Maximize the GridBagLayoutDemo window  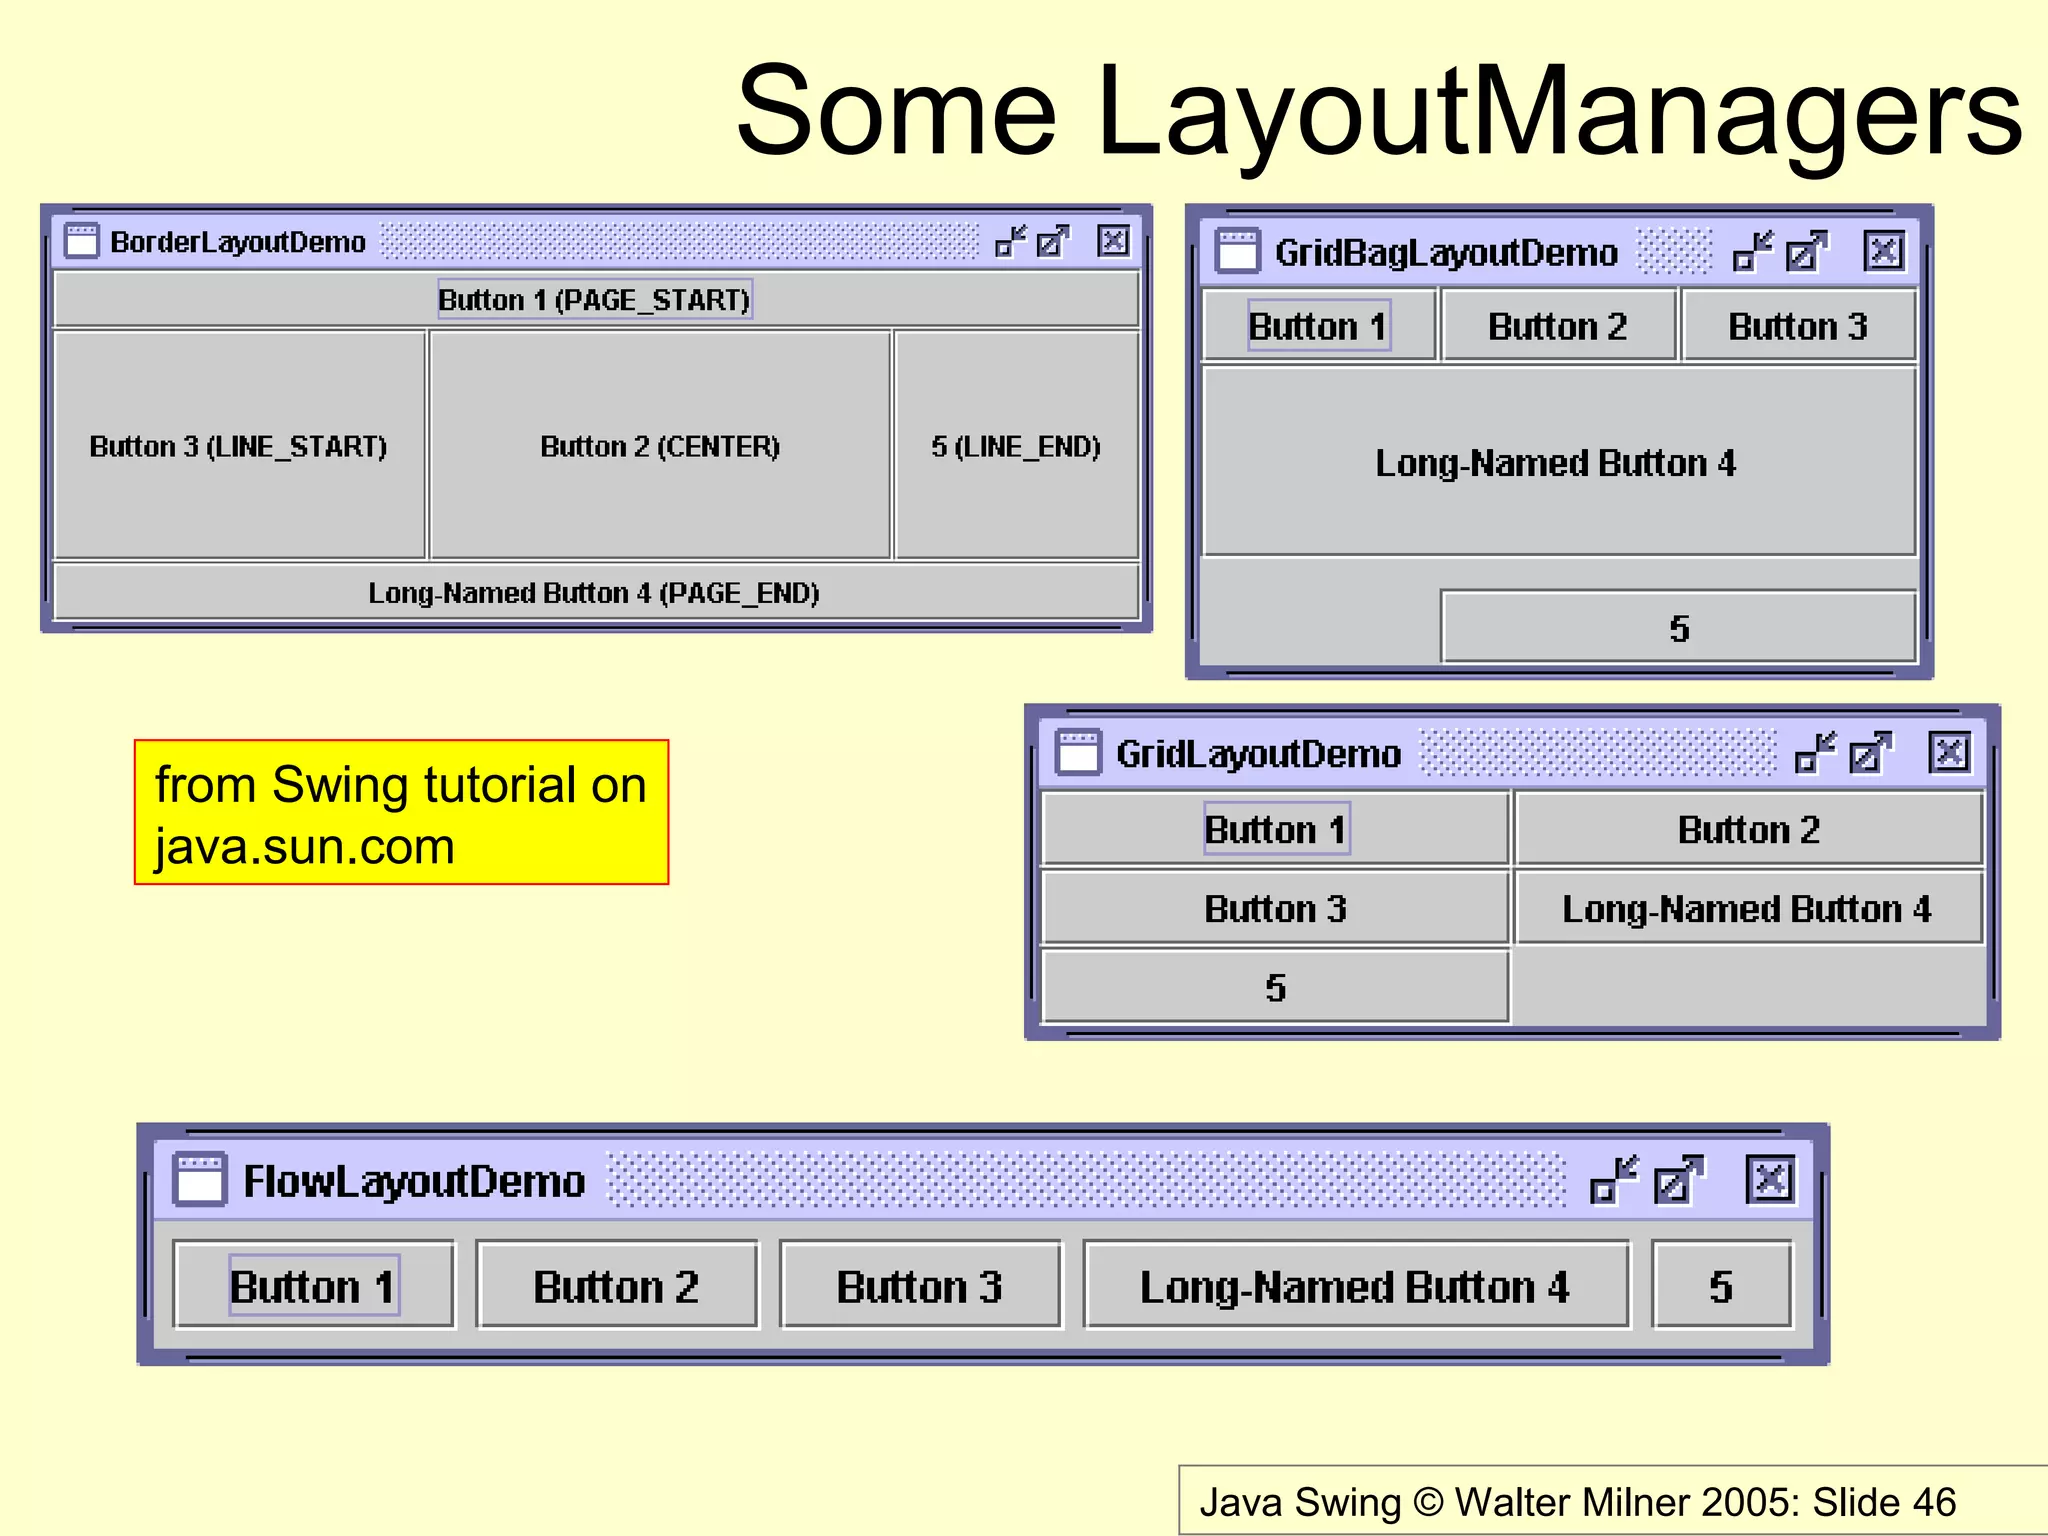[x=1806, y=251]
